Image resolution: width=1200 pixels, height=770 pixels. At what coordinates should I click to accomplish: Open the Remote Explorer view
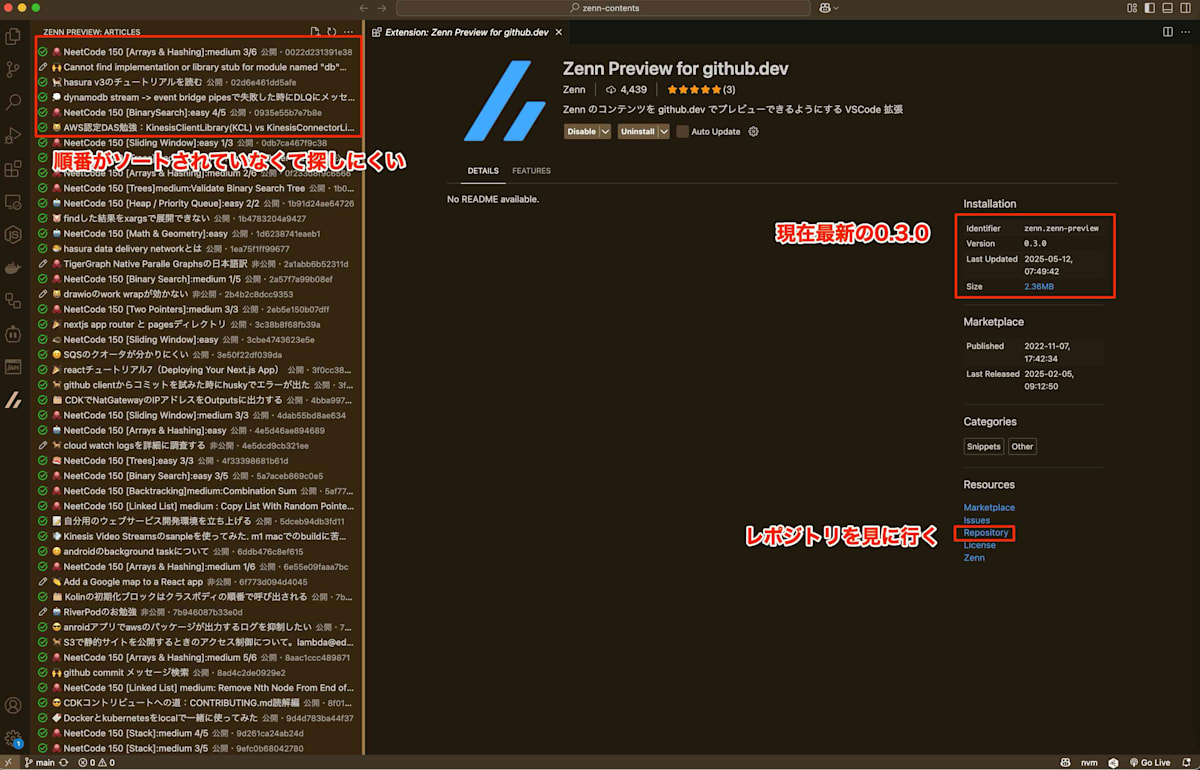(x=14, y=201)
